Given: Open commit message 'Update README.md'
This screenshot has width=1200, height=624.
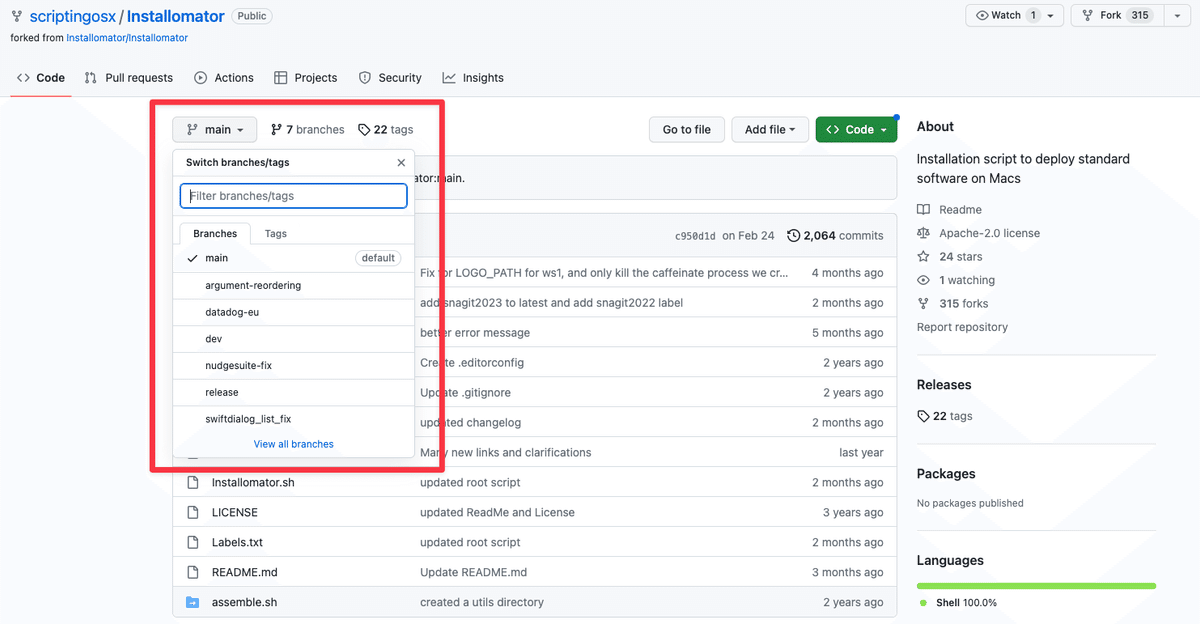Looking at the screenshot, I should click(x=473, y=572).
